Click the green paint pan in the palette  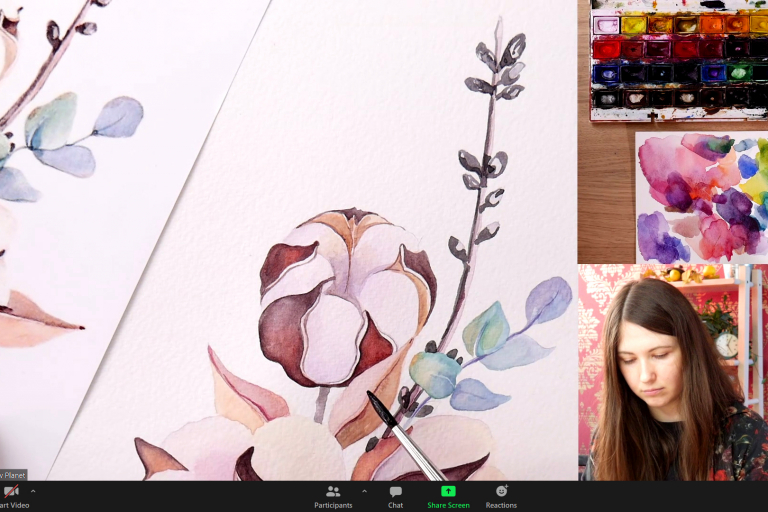point(739,73)
